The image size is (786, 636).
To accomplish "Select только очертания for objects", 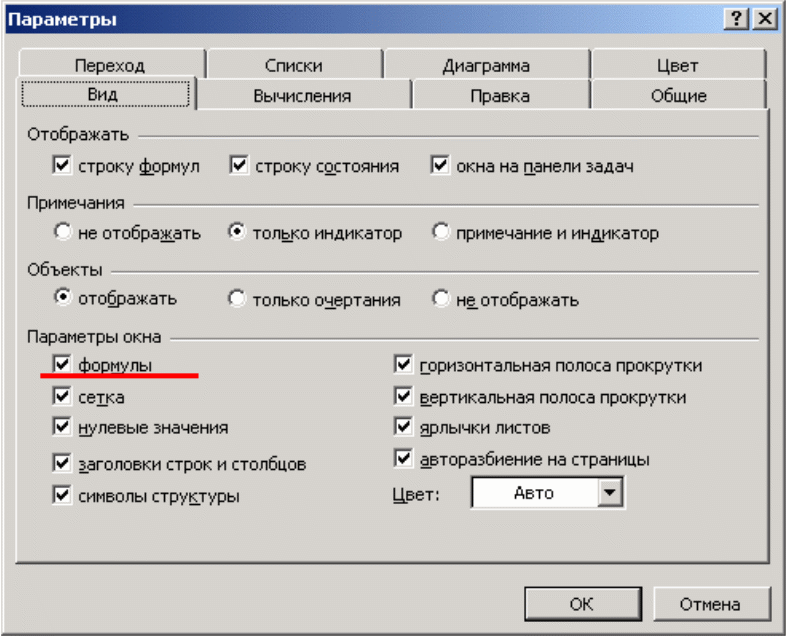I will [x=237, y=299].
